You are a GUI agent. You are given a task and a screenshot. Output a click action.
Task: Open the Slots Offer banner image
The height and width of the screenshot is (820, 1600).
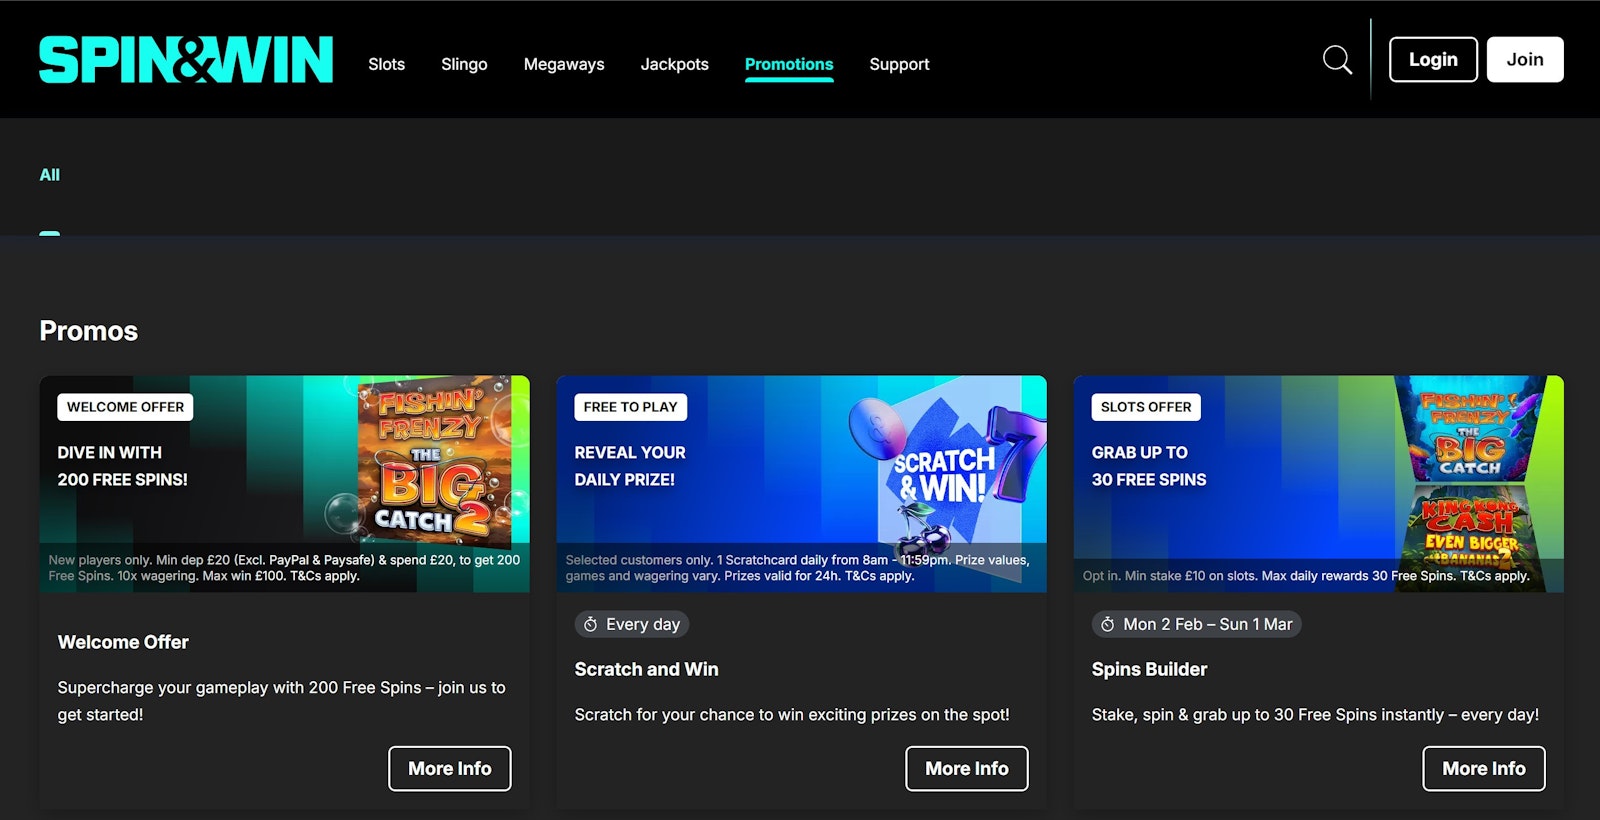click(1319, 484)
